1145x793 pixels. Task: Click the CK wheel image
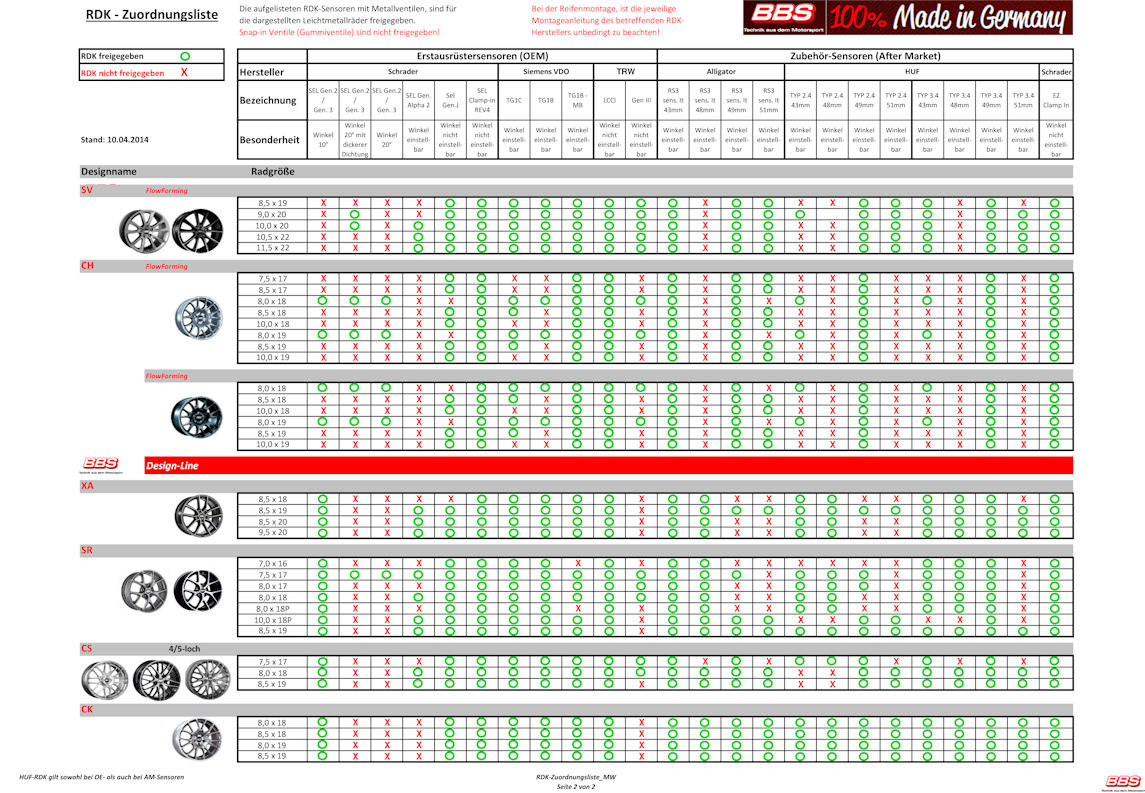pos(200,739)
